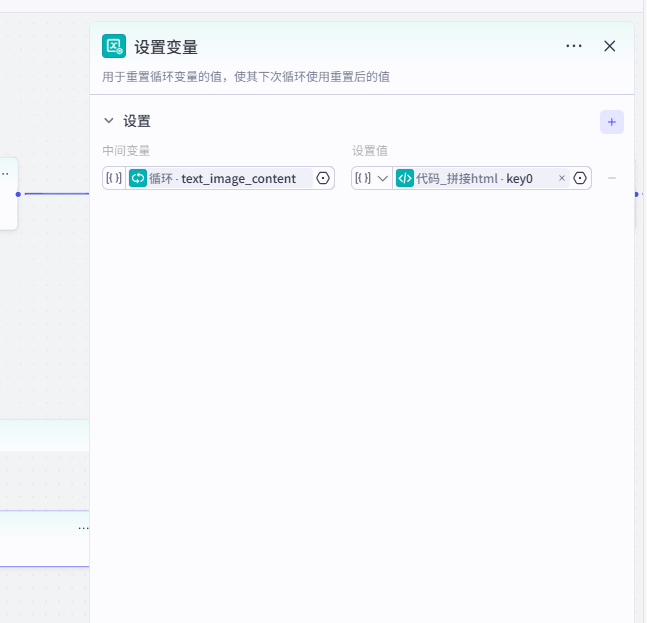Click the code icon of 代码_拼接html

405,178
